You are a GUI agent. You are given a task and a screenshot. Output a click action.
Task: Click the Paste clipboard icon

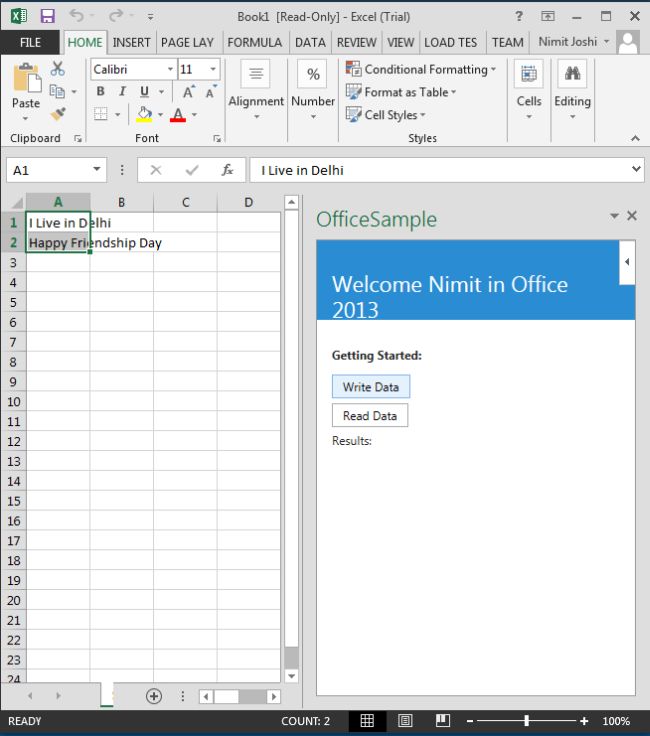[x=27, y=77]
